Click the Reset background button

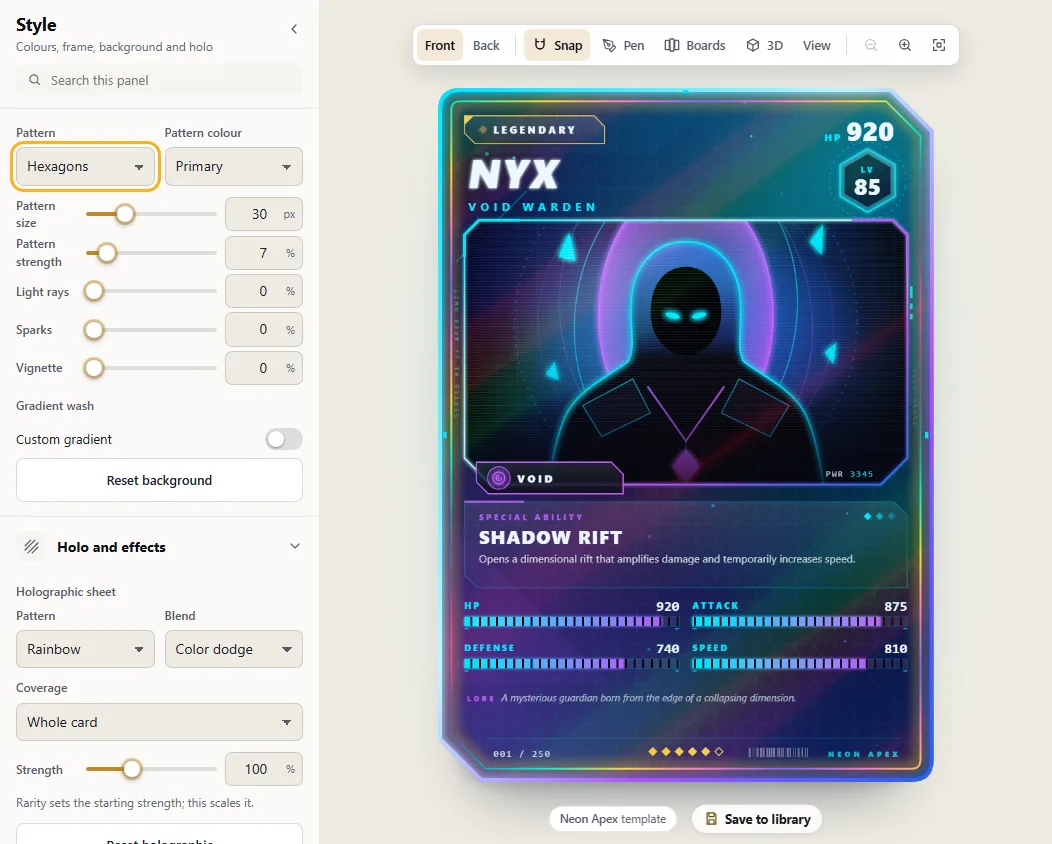pyautogui.click(x=159, y=480)
